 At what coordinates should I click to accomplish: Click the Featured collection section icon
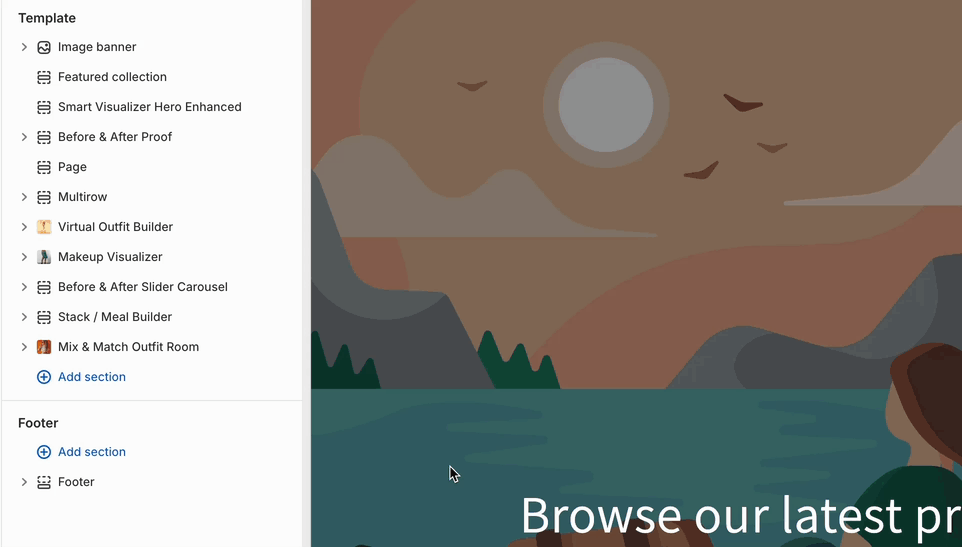[44, 77]
